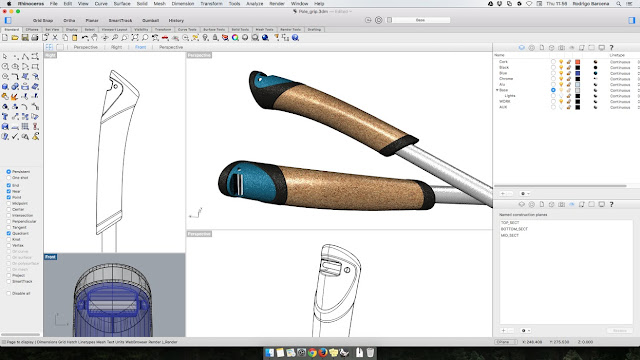The image size is (640, 360).
Task: Collapse the Base layer tree
Action: [x=497, y=90]
